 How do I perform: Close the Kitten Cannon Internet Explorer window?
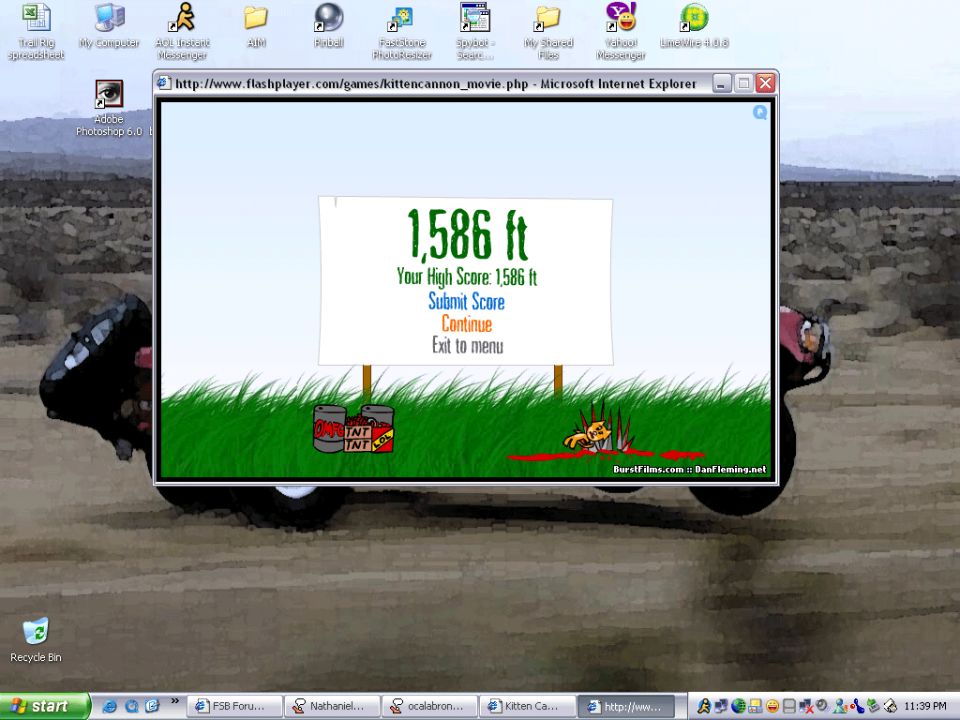(x=765, y=83)
